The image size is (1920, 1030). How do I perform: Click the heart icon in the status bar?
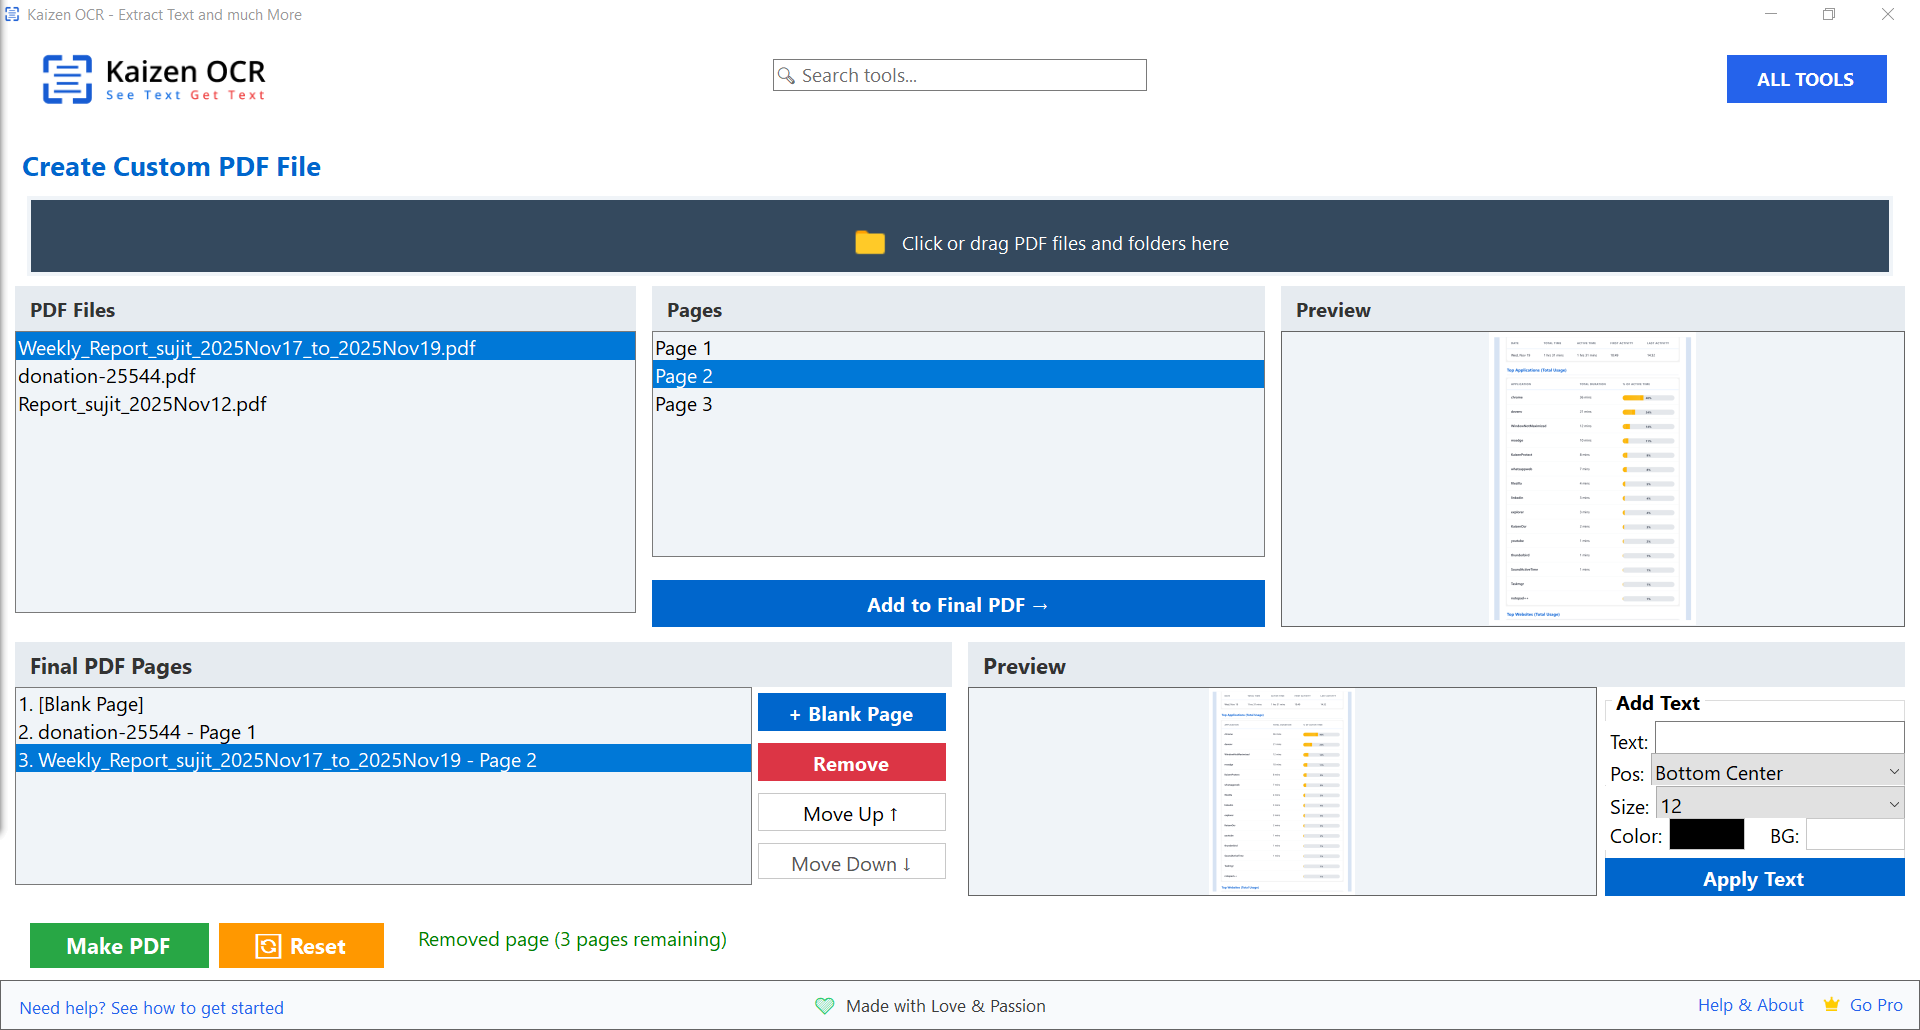825,1006
